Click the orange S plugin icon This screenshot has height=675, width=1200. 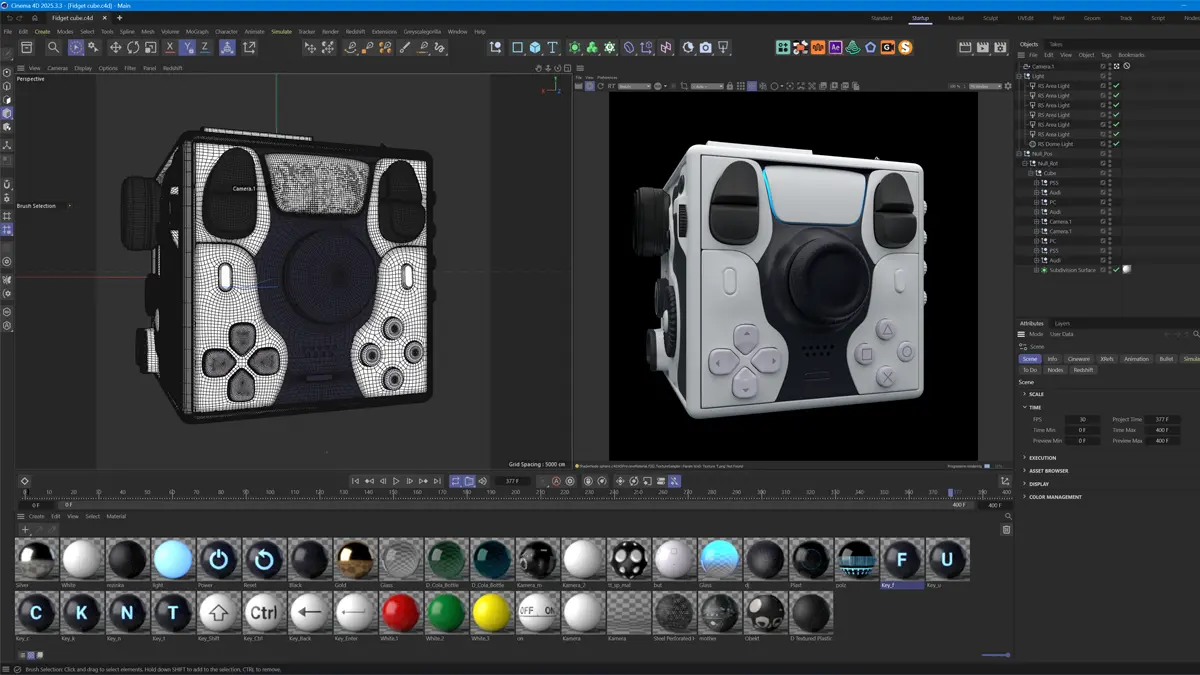pyautogui.click(x=905, y=47)
